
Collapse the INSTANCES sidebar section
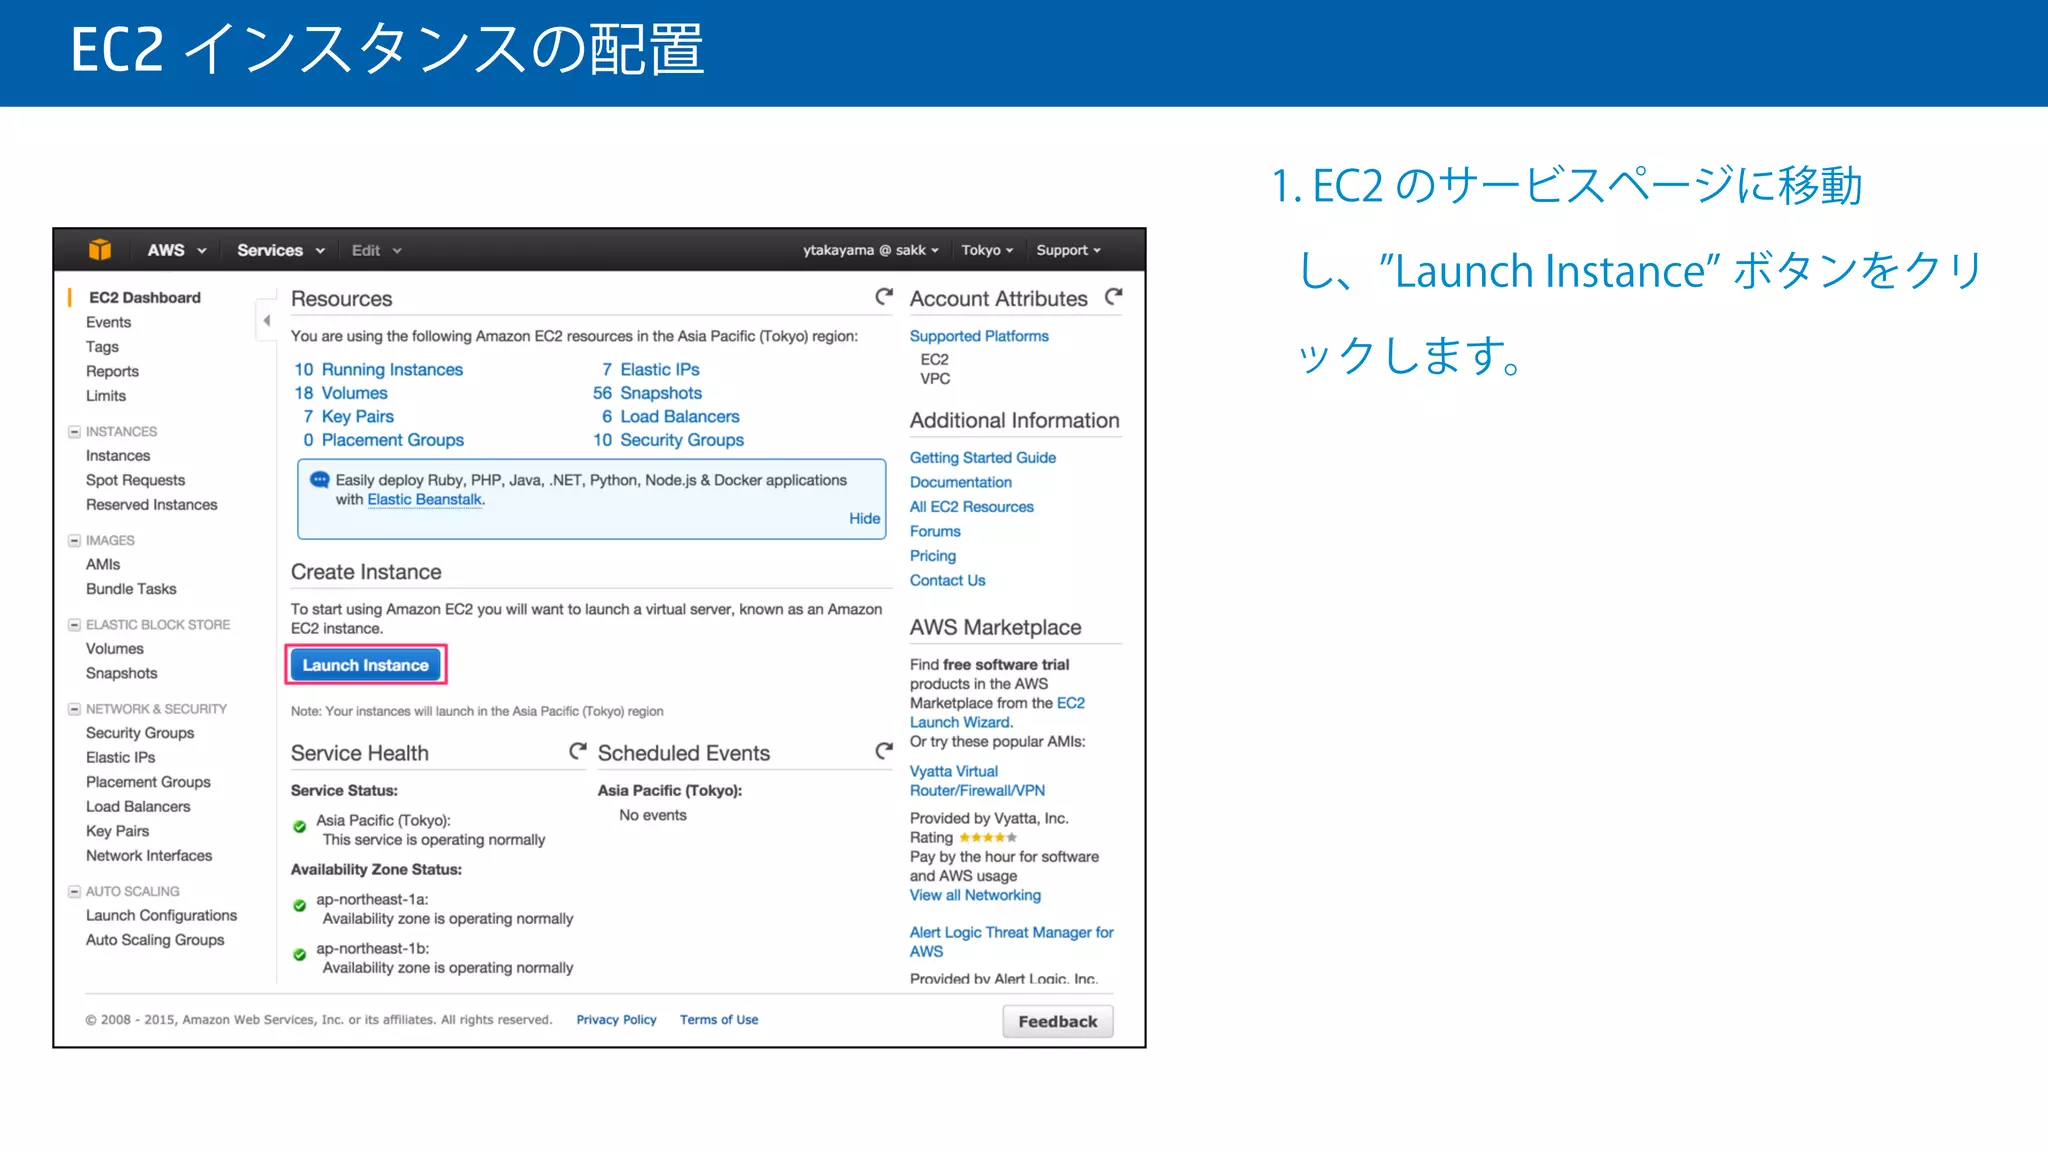tap(74, 432)
